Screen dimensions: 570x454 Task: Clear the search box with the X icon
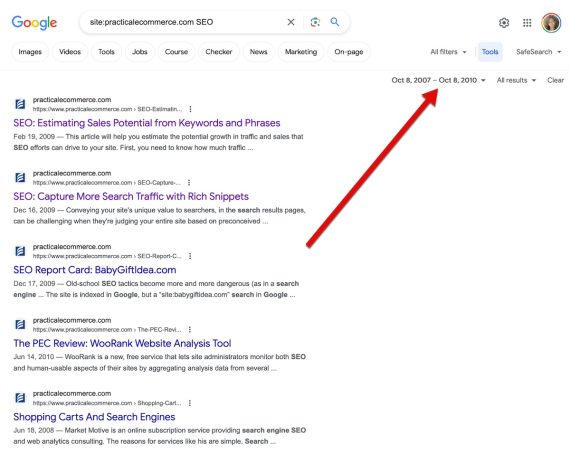[x=291, y=22]
